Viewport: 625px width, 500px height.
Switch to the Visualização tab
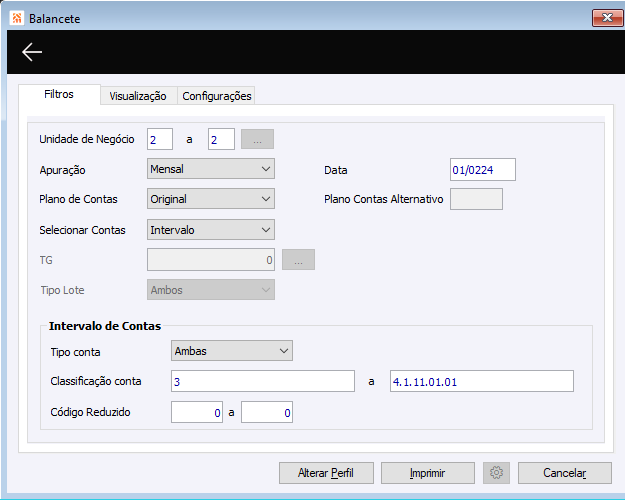coord(138,96)
